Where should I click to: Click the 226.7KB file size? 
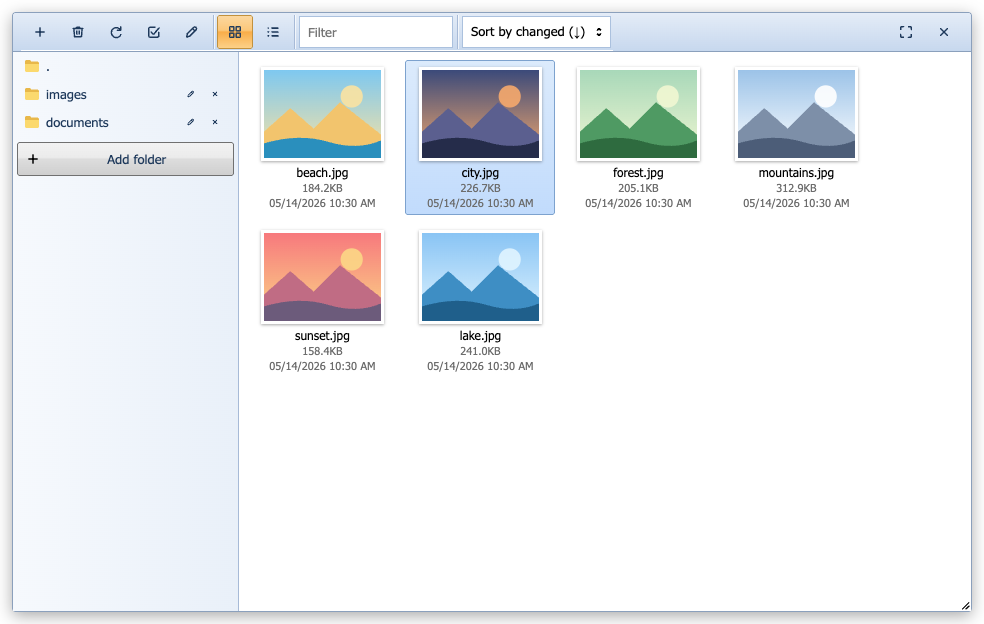coord(480,188)
